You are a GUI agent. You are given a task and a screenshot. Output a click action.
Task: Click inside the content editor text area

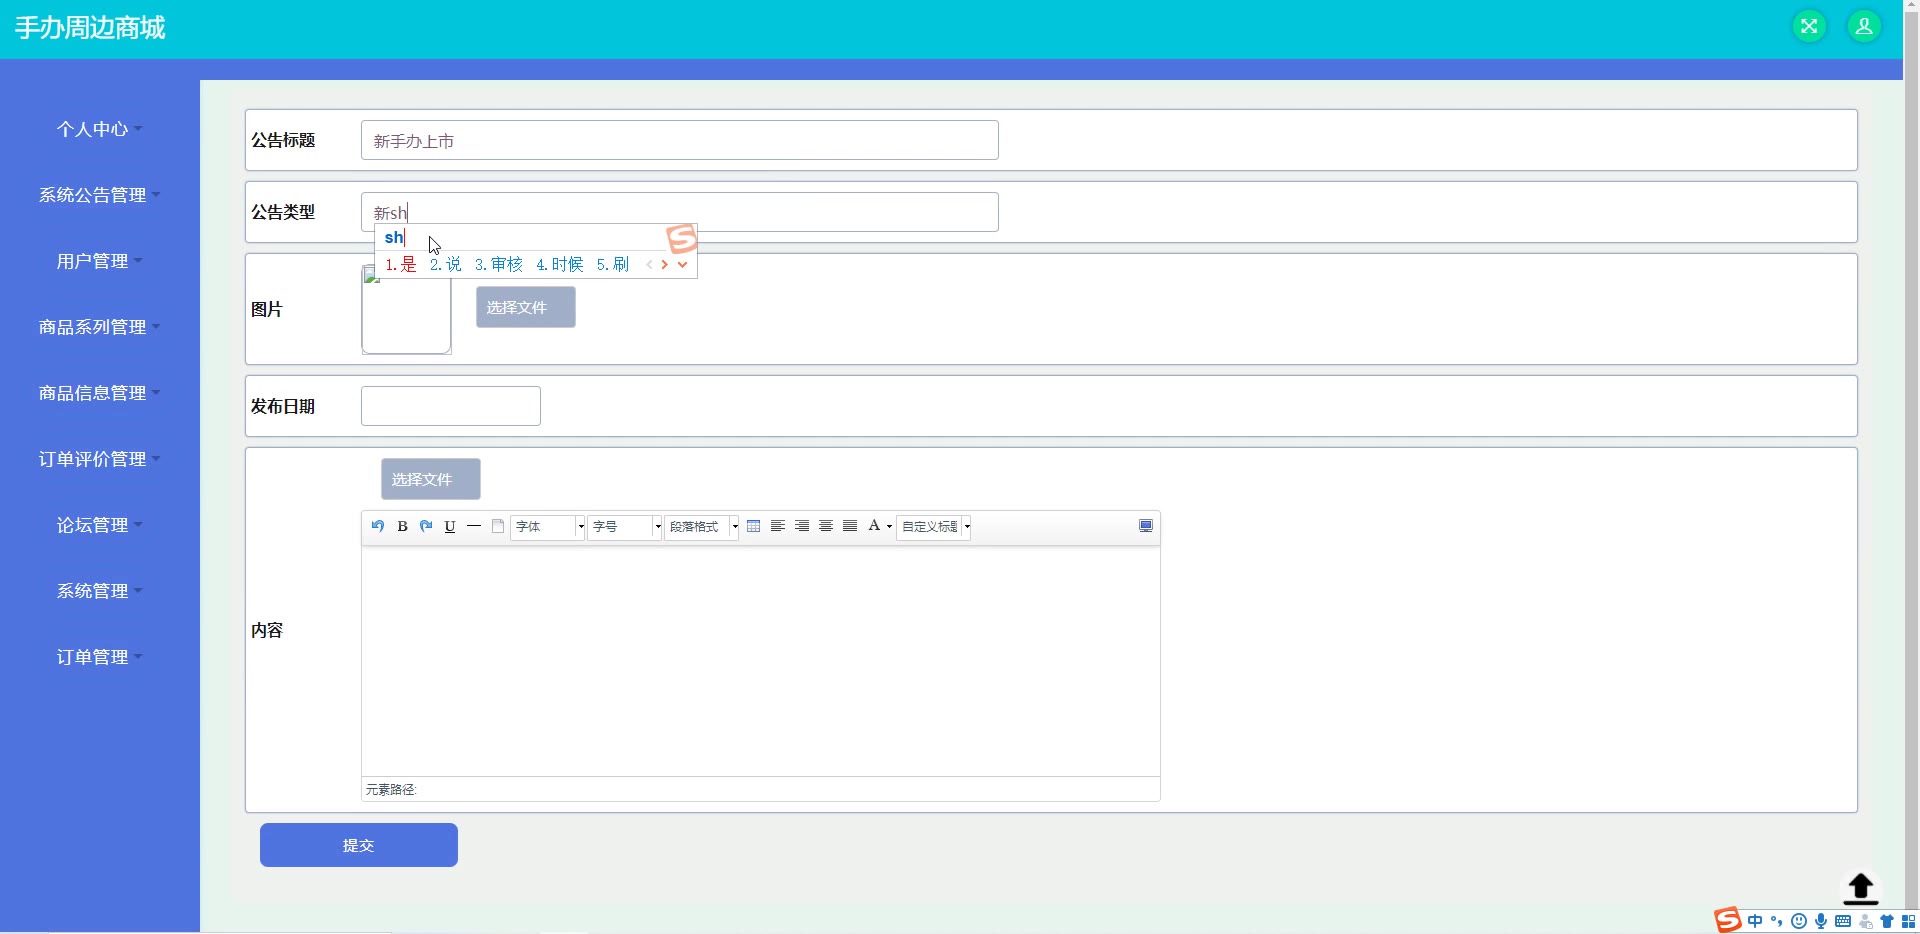click(x=761, y=660)
